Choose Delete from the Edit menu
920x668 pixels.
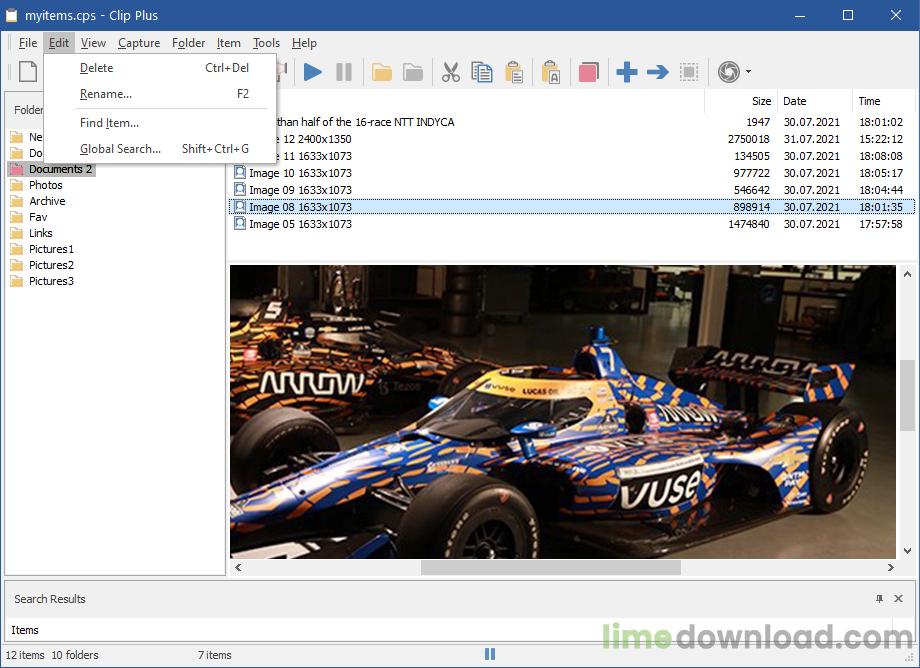click(x=160, y=68)
